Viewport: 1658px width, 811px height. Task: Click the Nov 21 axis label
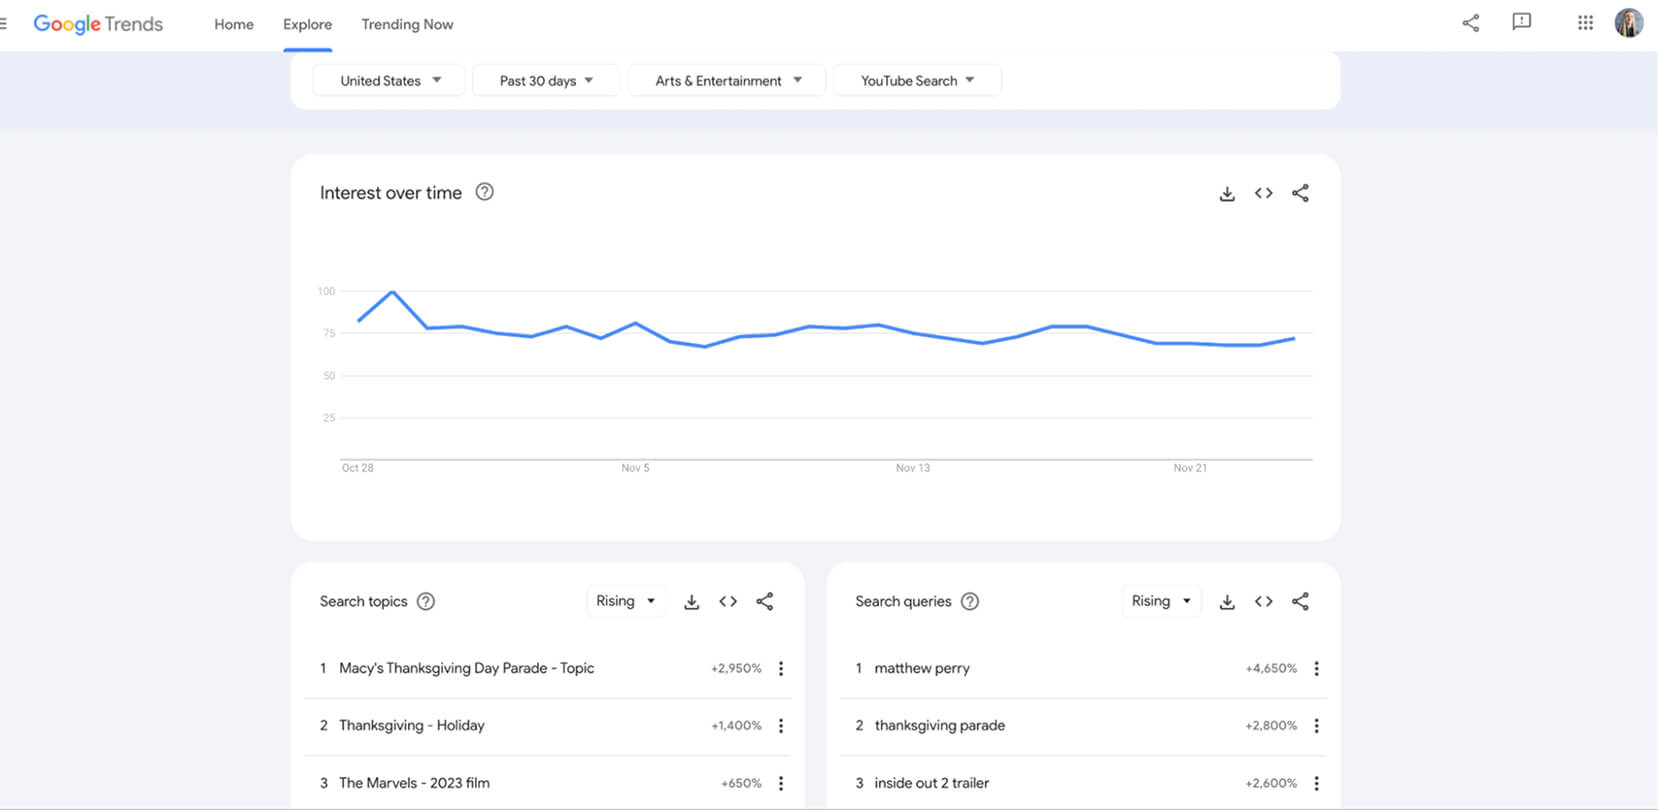(1190, 468)
